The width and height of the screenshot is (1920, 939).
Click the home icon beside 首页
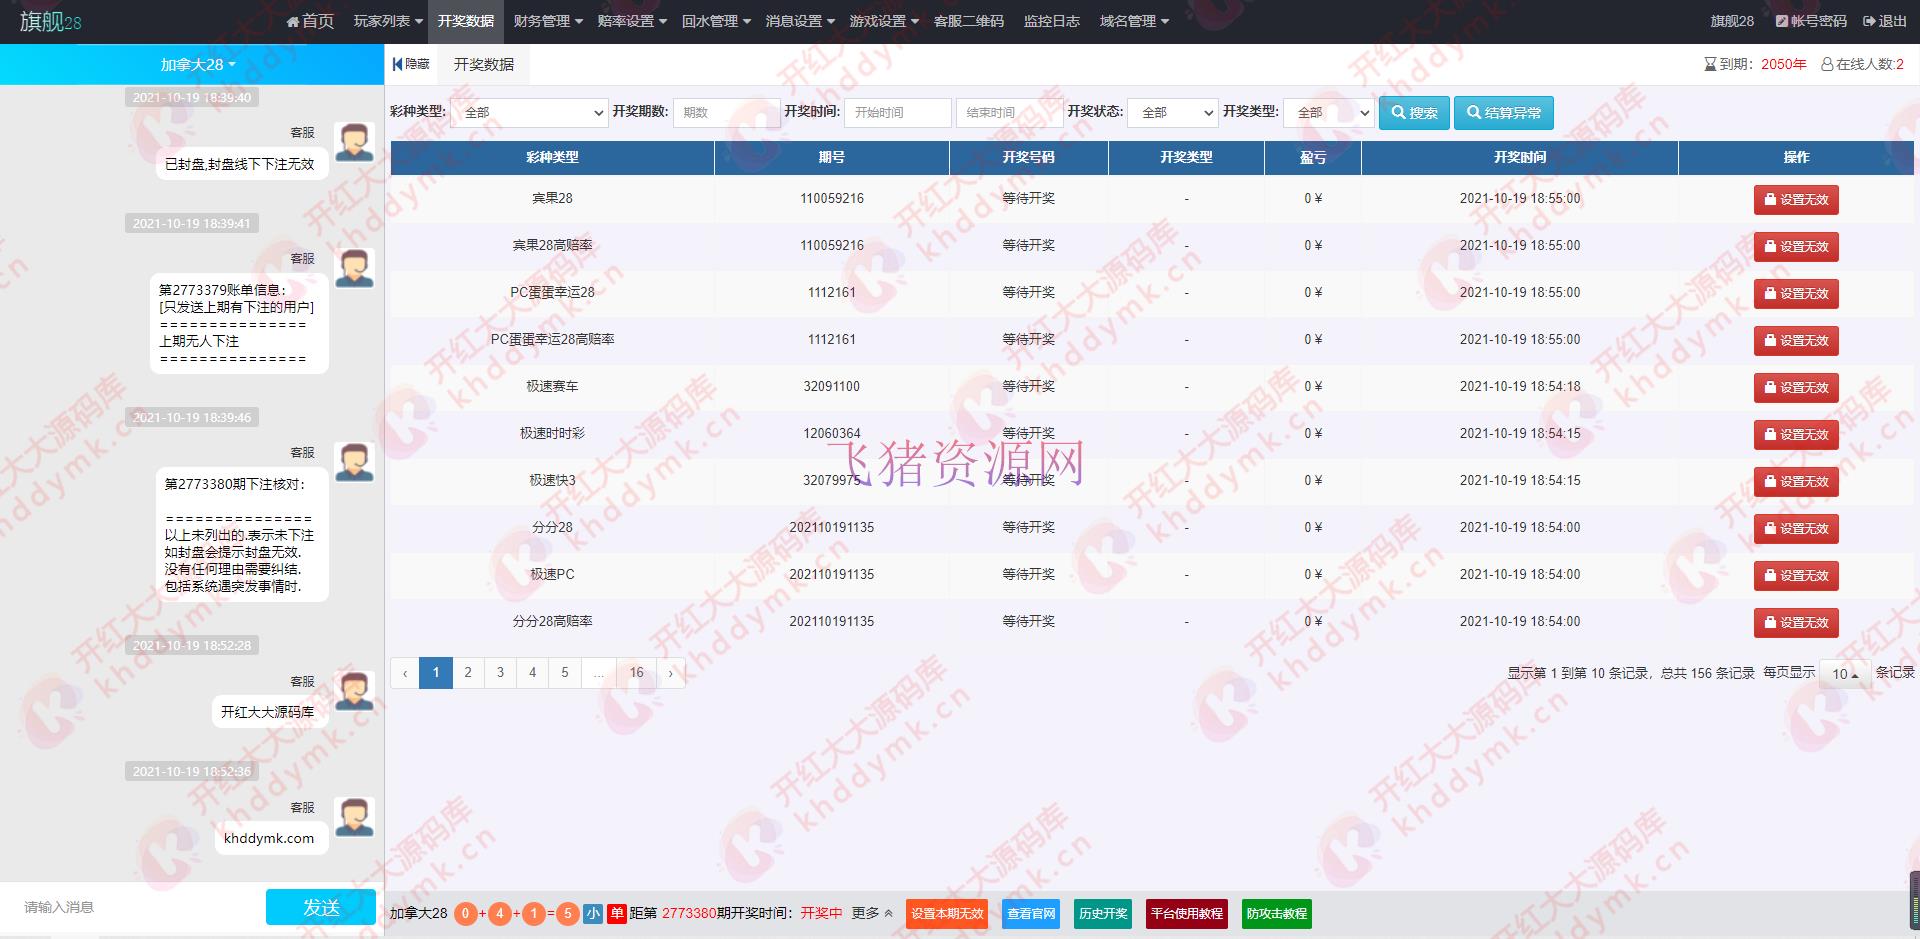[x=293, y=20]
